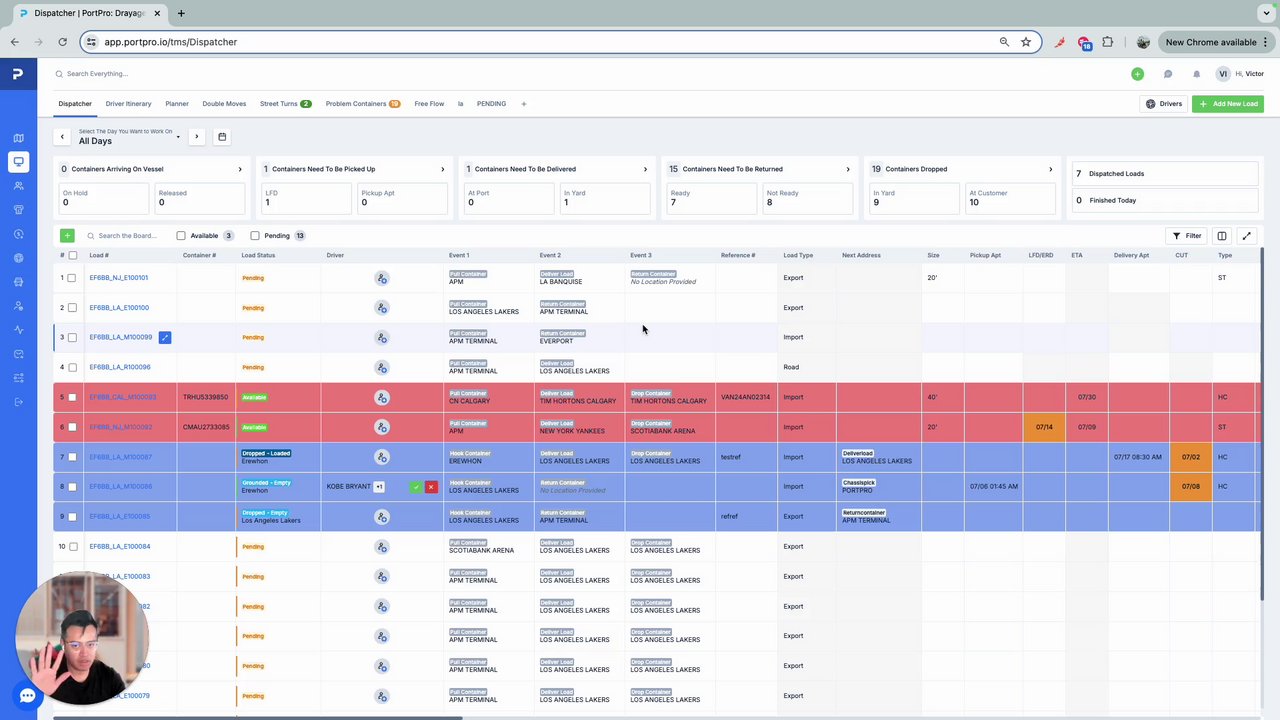Open the Drivers button
The height and width of the screenshot is (720, 1280).
(1163, 104)
